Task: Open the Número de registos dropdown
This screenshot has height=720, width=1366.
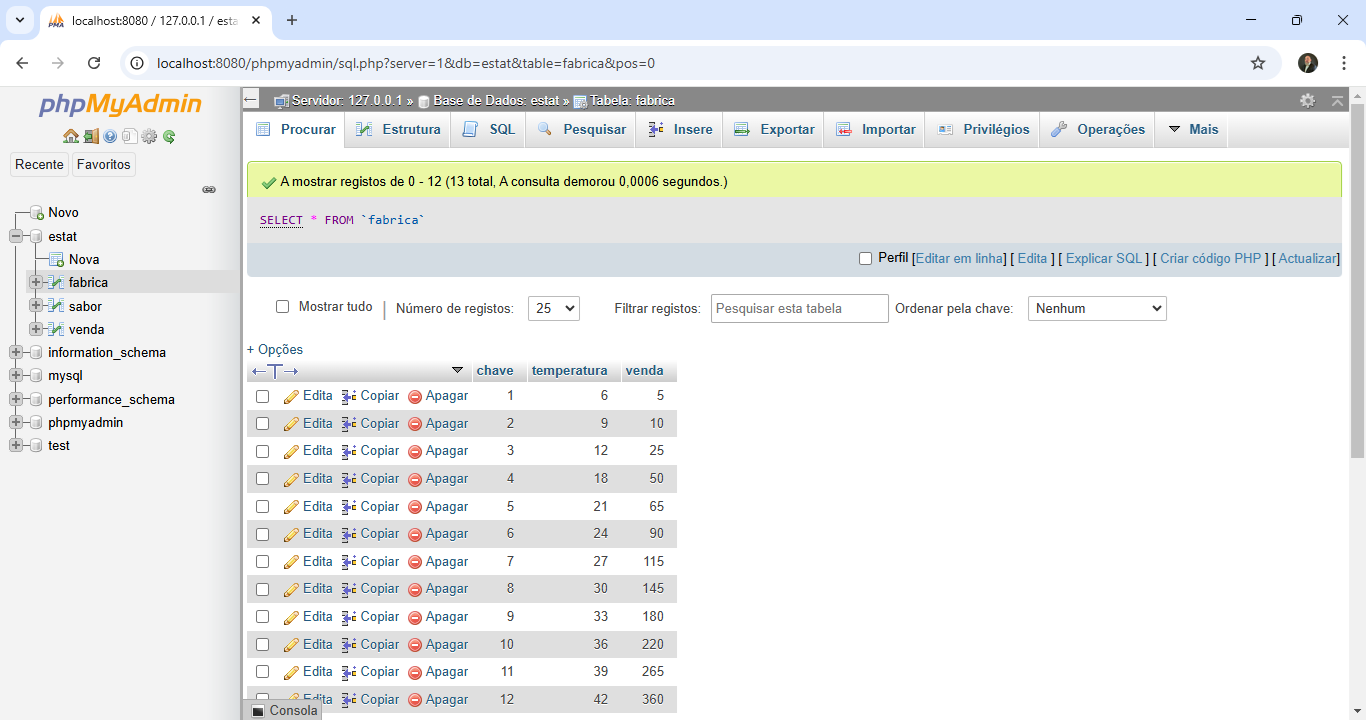Action: 553,309
